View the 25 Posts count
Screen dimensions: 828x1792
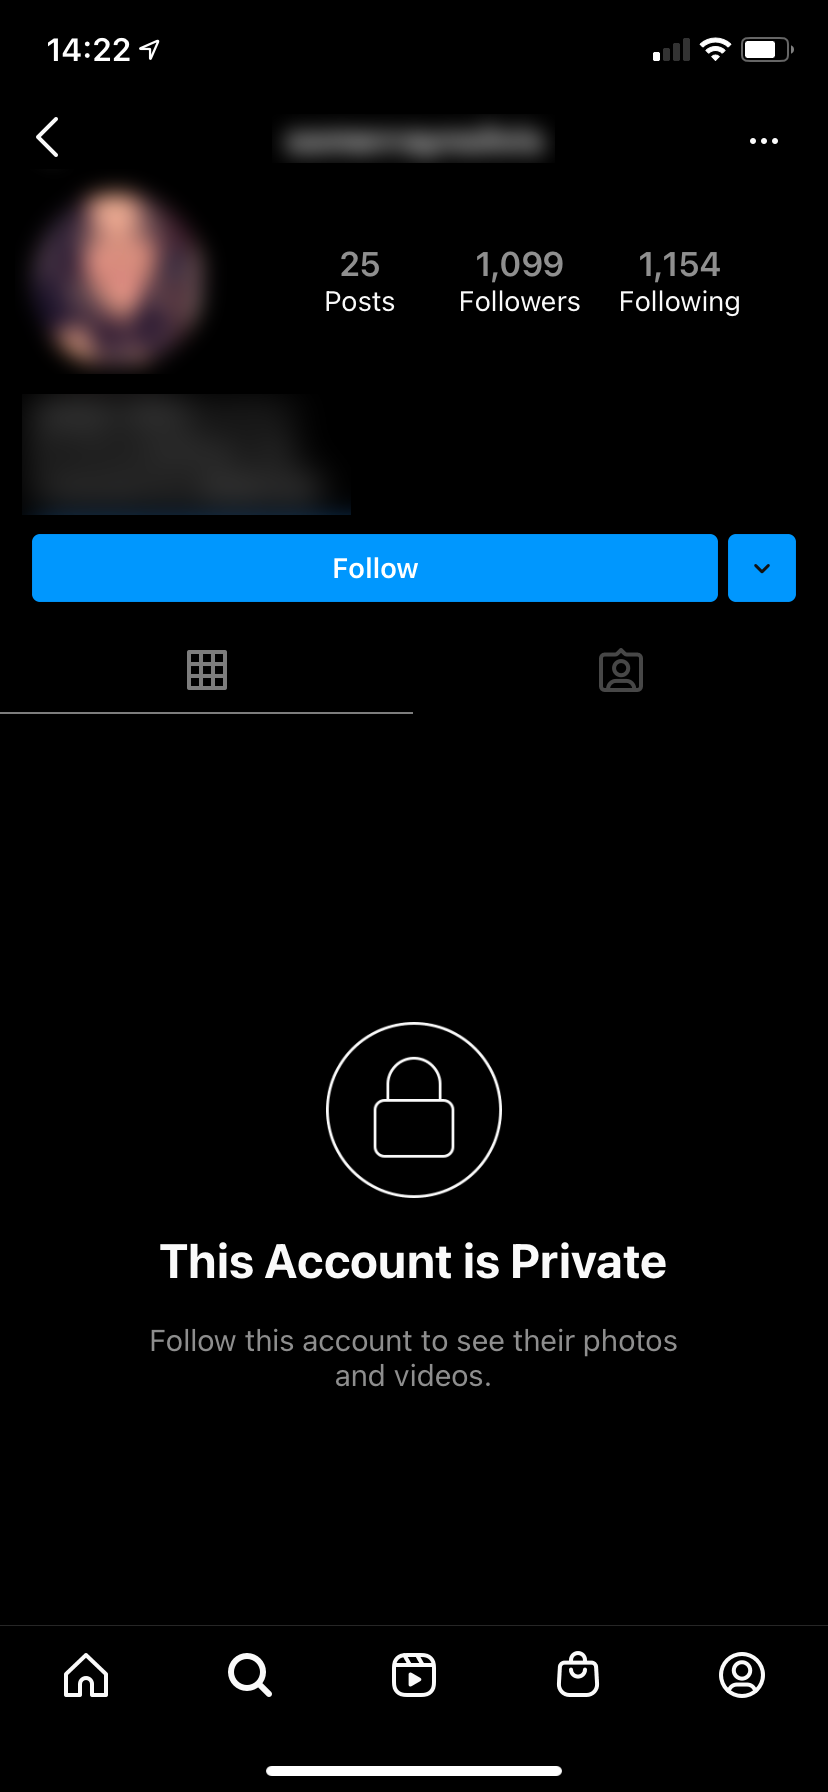coord(360,281)
